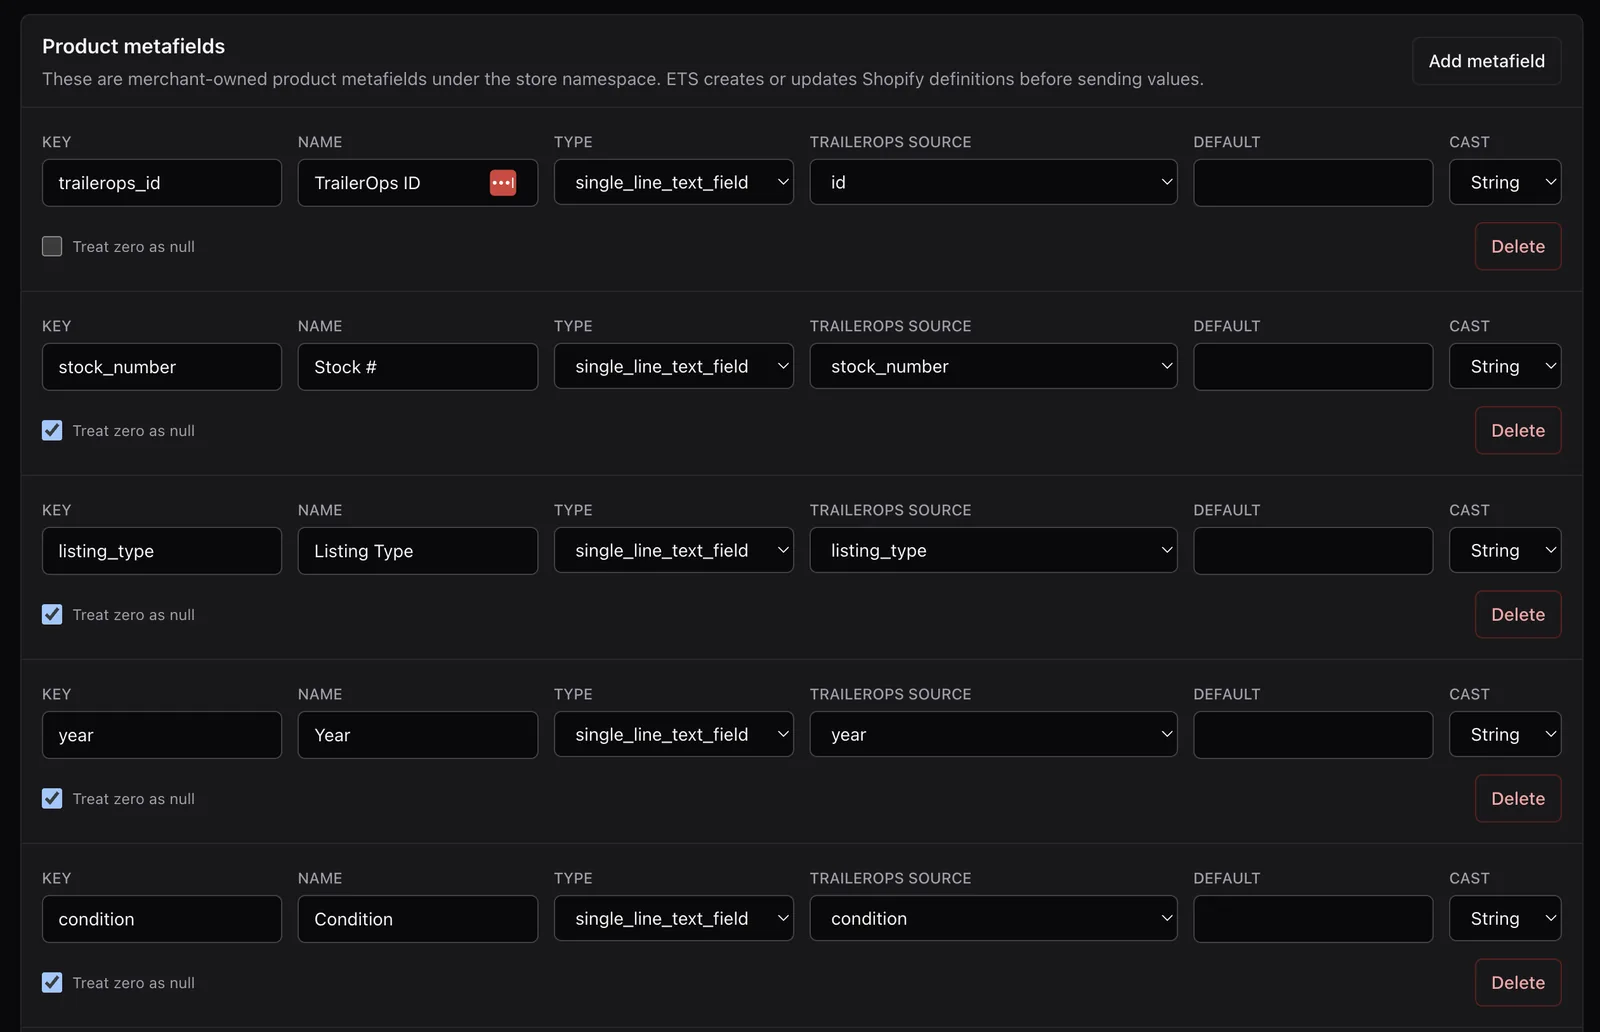
Task: Delete the year metafield
Action: [1518, 798]
